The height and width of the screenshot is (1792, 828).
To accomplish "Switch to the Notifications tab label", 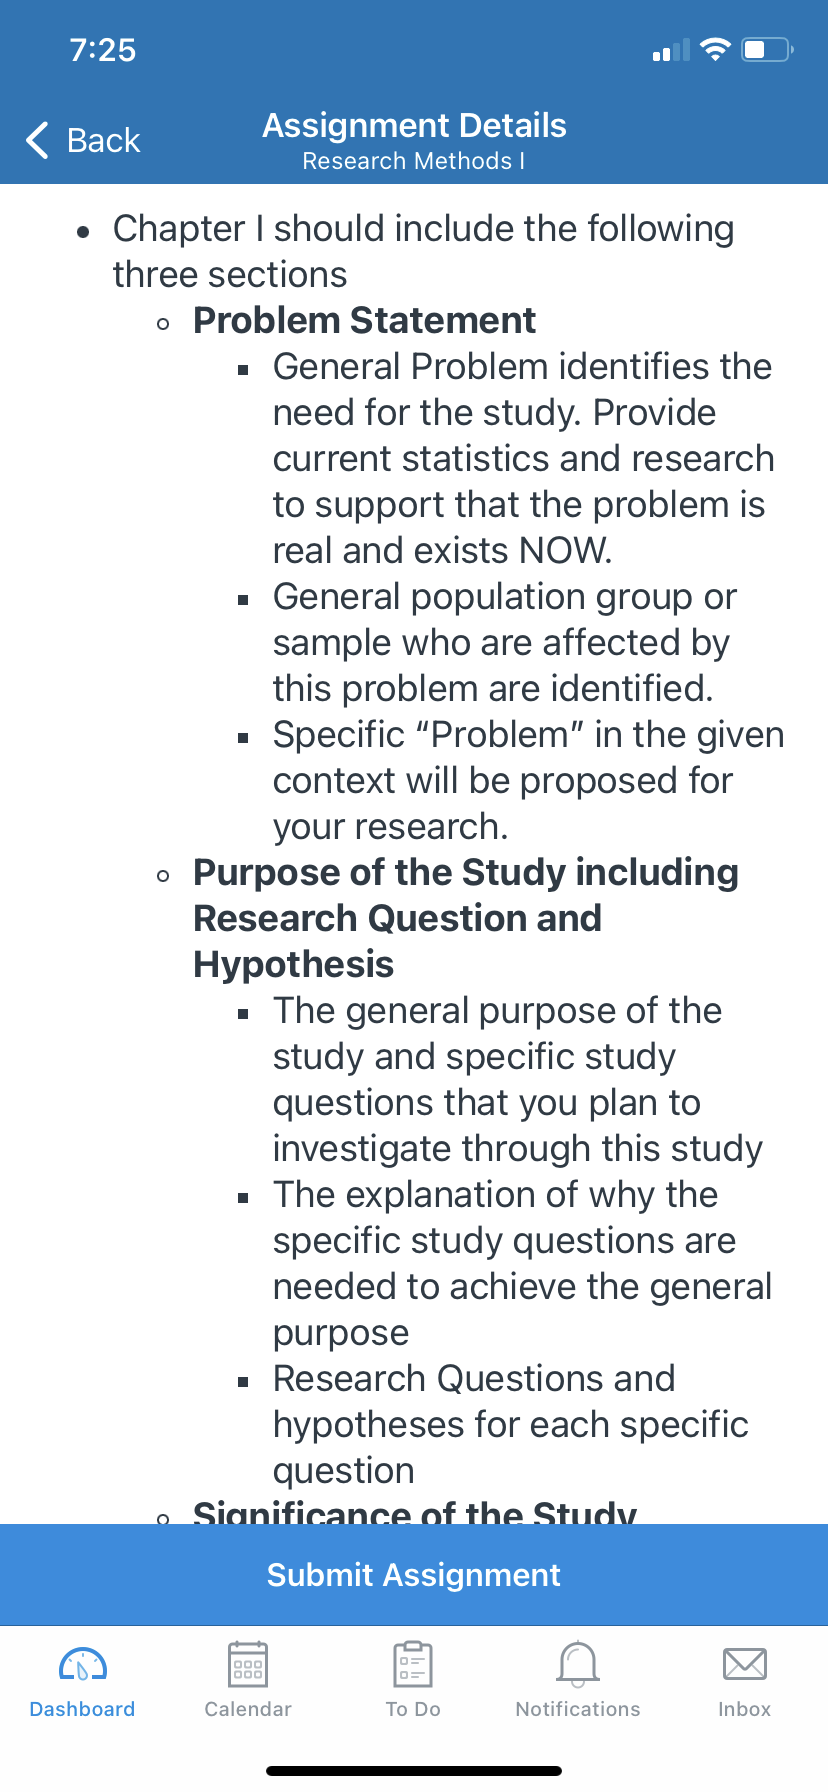I will 578,1709.
